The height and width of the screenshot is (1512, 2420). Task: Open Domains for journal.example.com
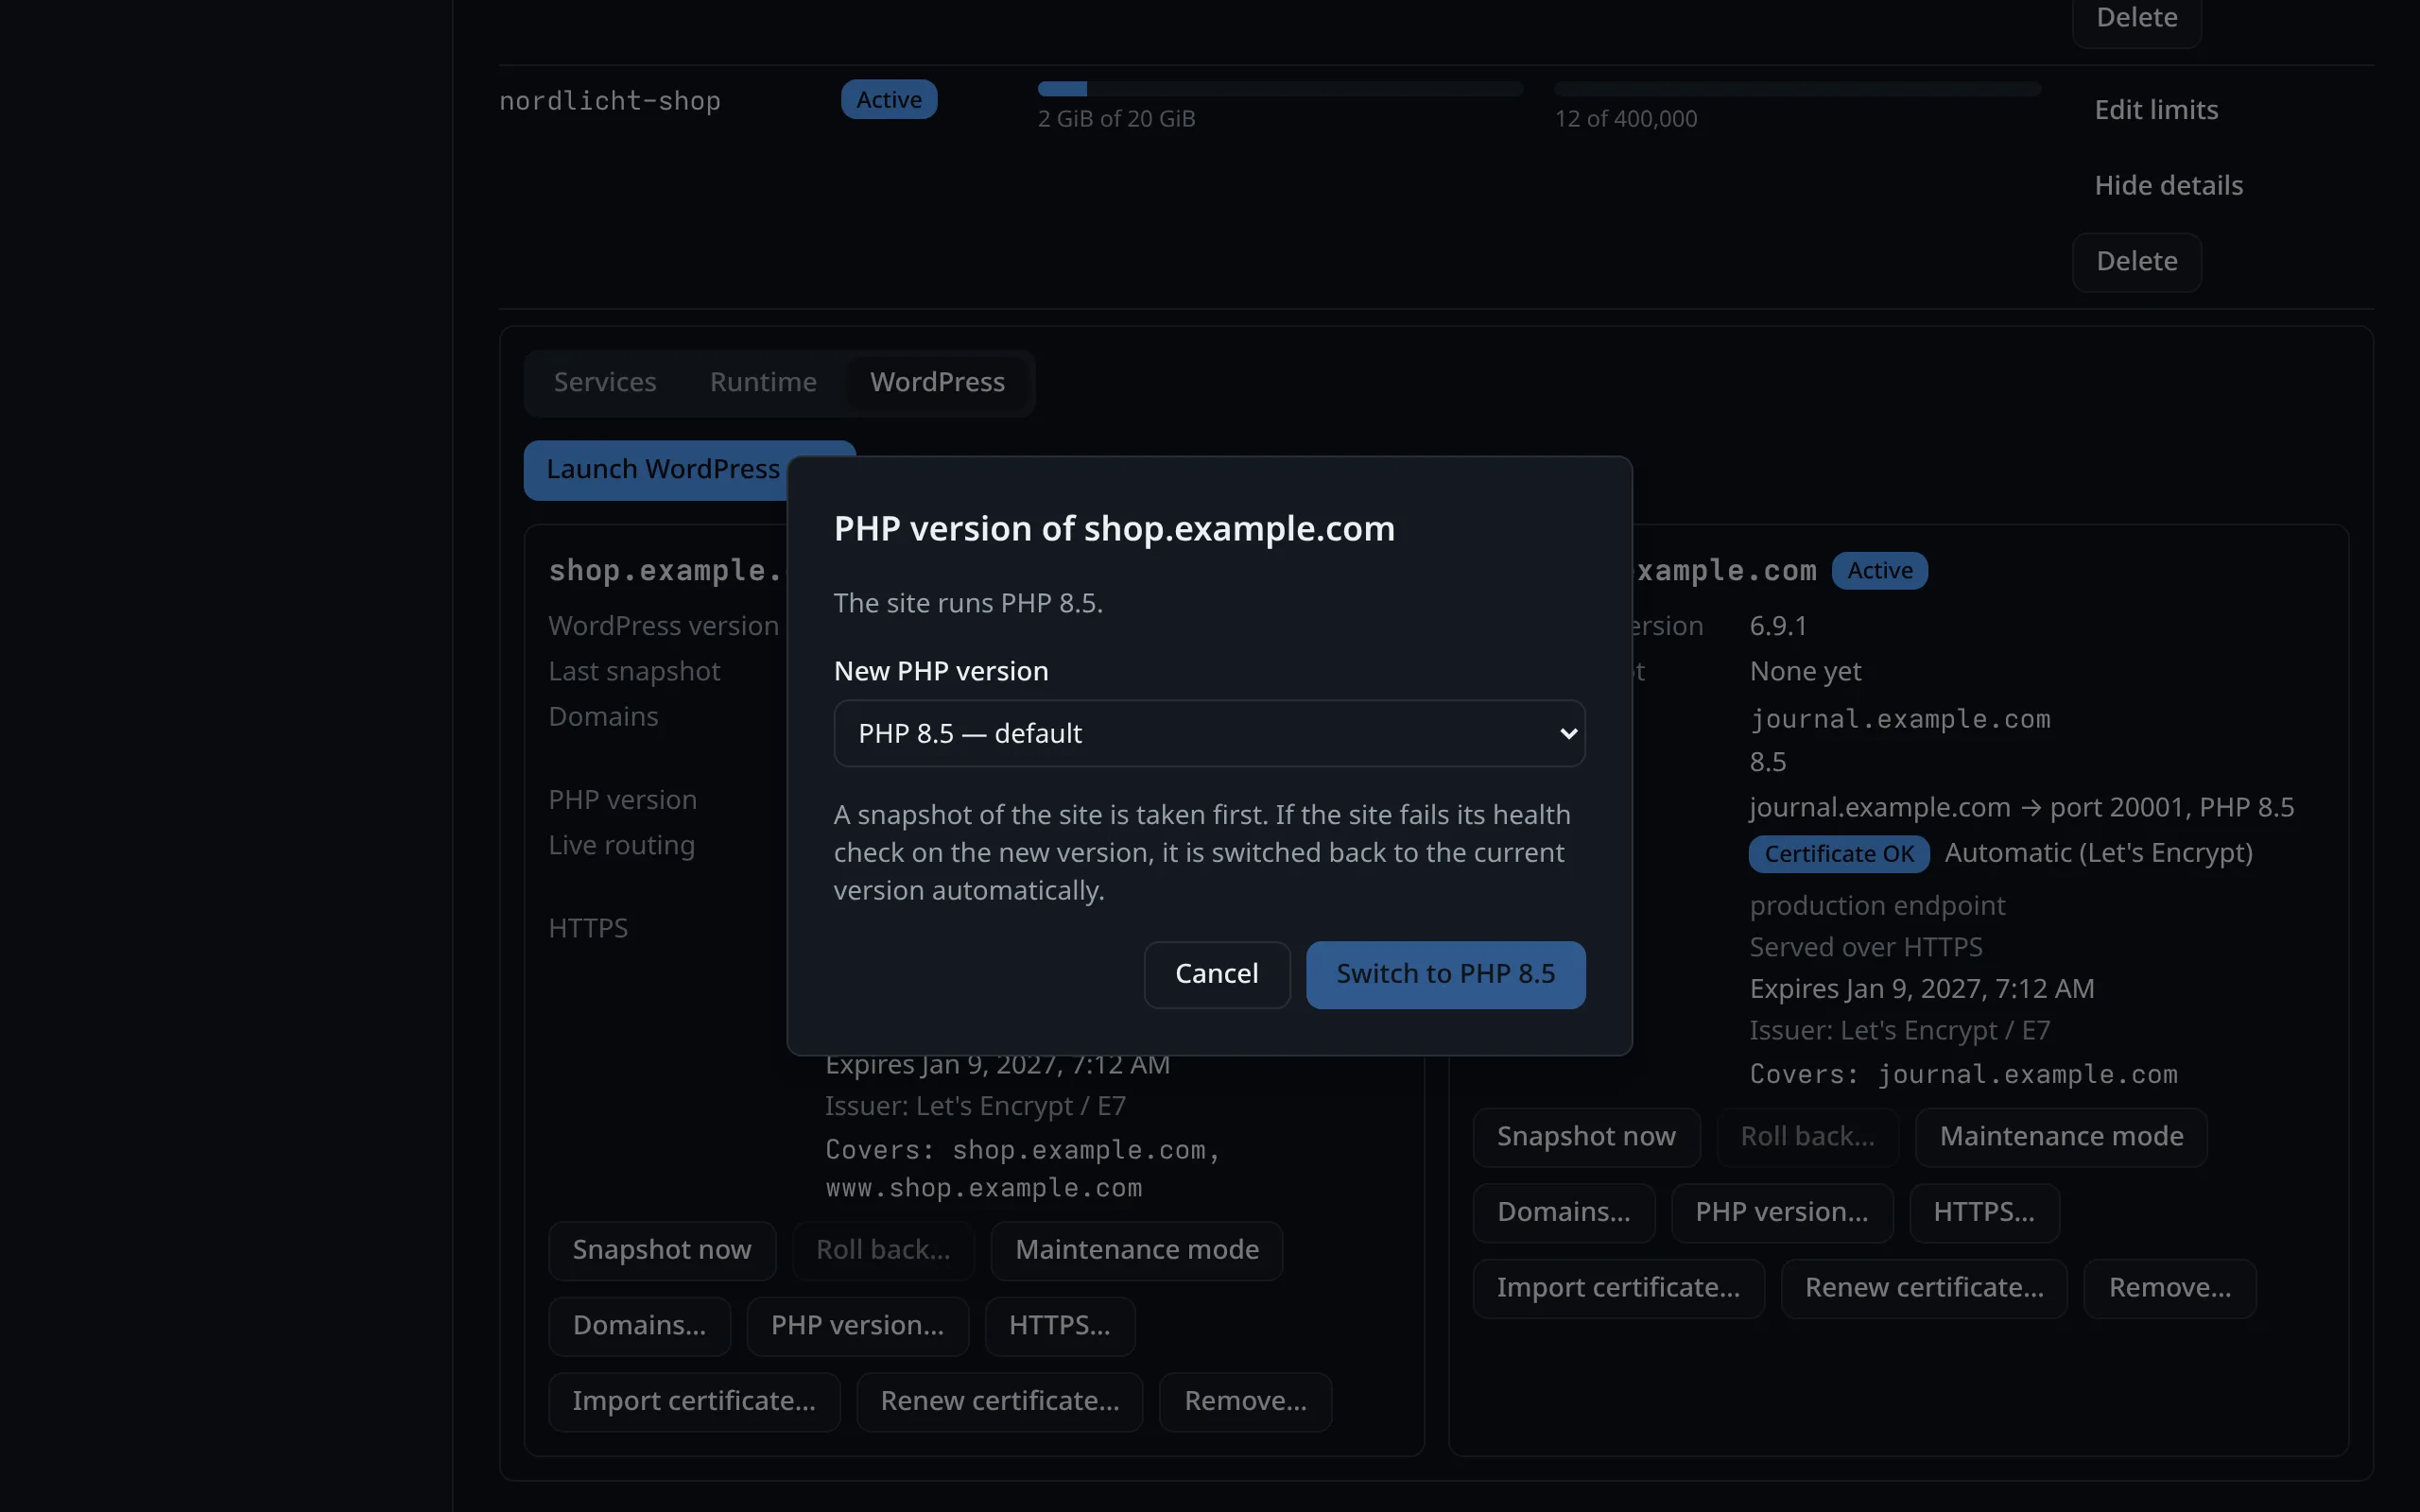1563,1212
